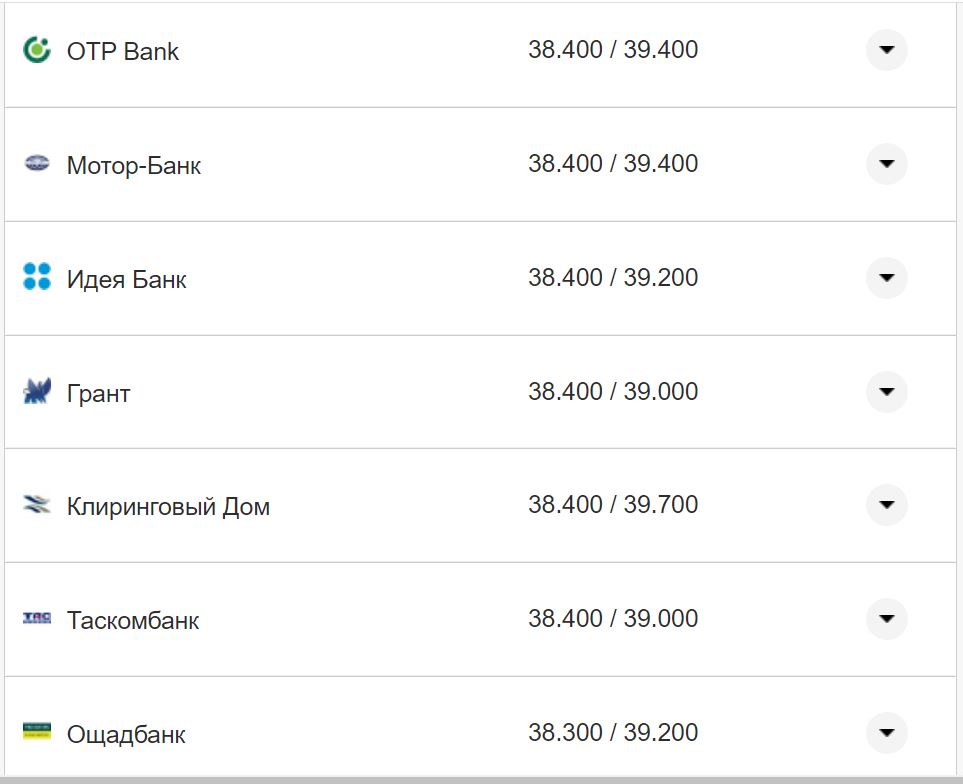Click the Ощадбанк bank name

pyautogui.click(x=126, y=734)
